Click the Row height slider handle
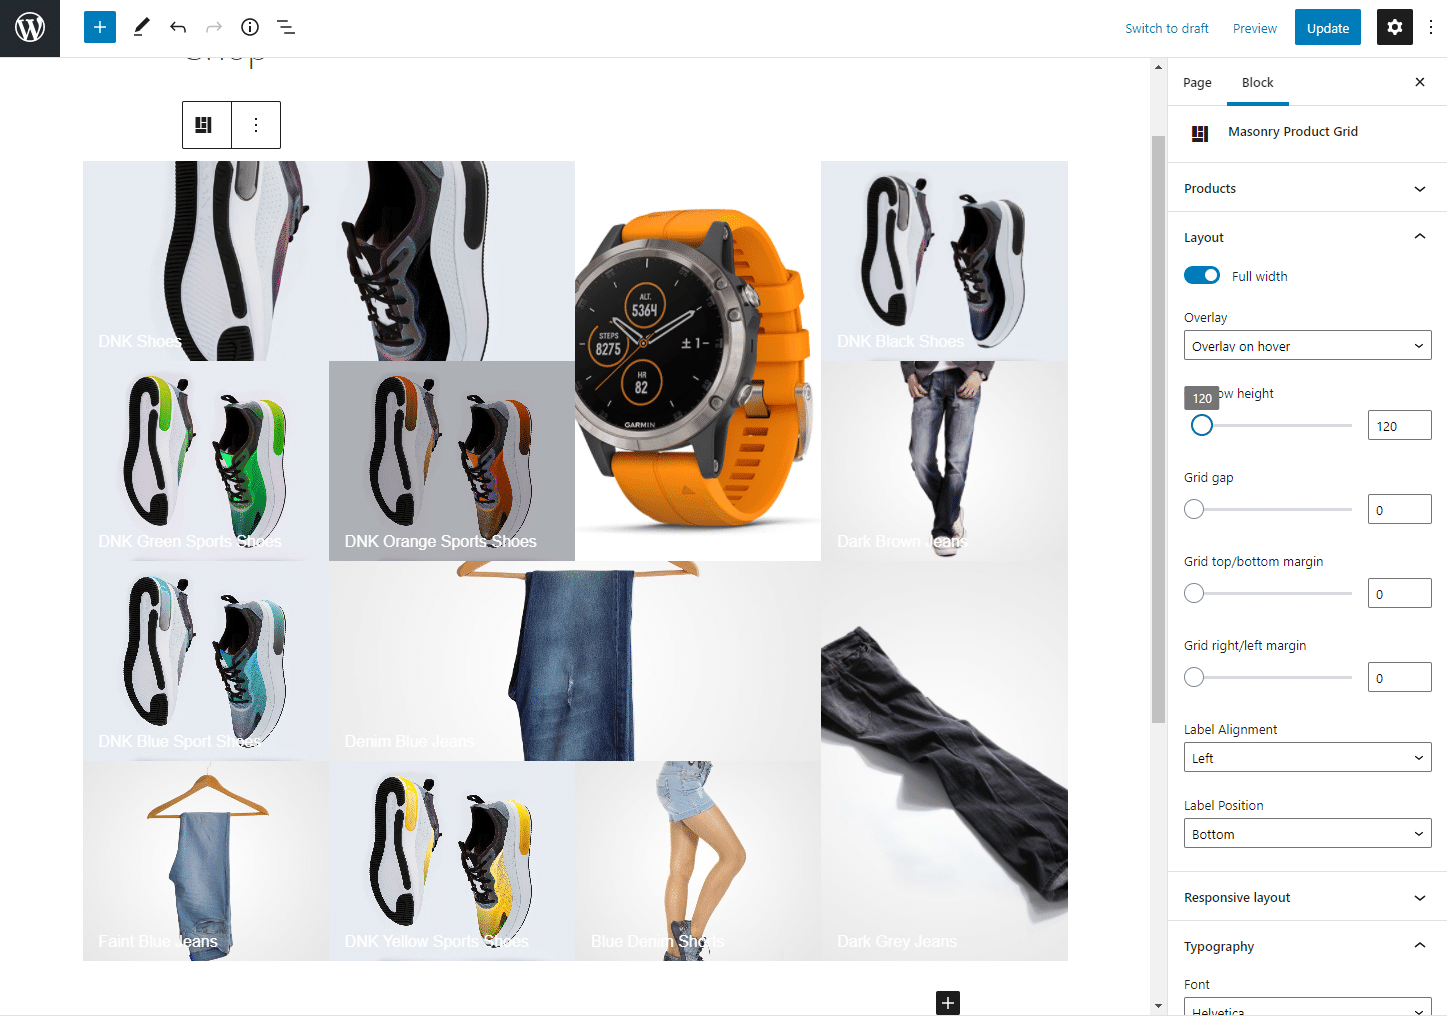1447x1018 pixels. point(1202,425)
